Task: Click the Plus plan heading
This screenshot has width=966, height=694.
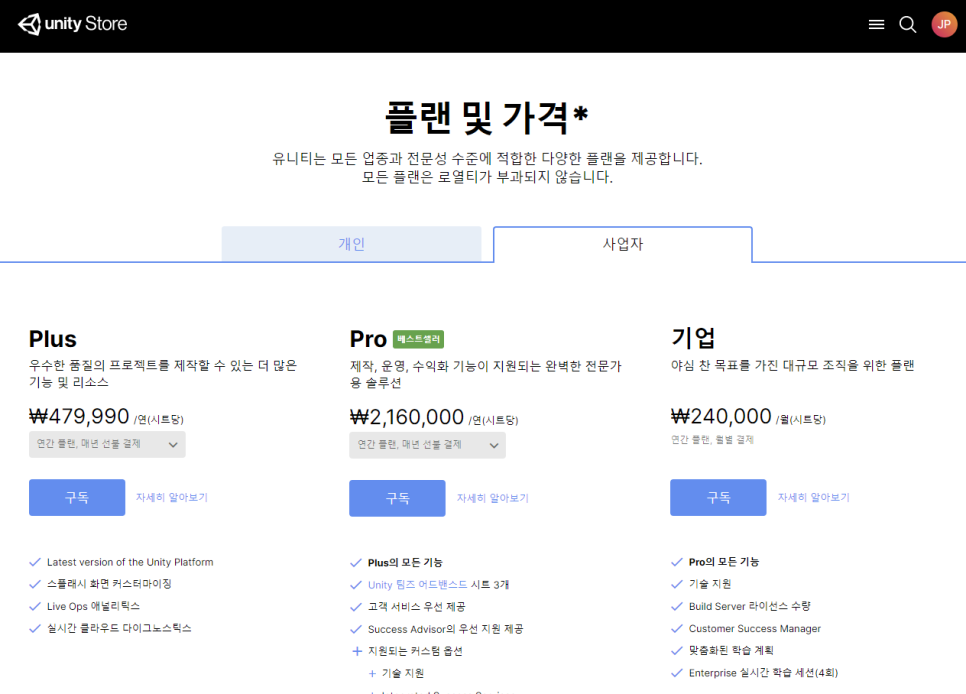Action: [53, 339]
